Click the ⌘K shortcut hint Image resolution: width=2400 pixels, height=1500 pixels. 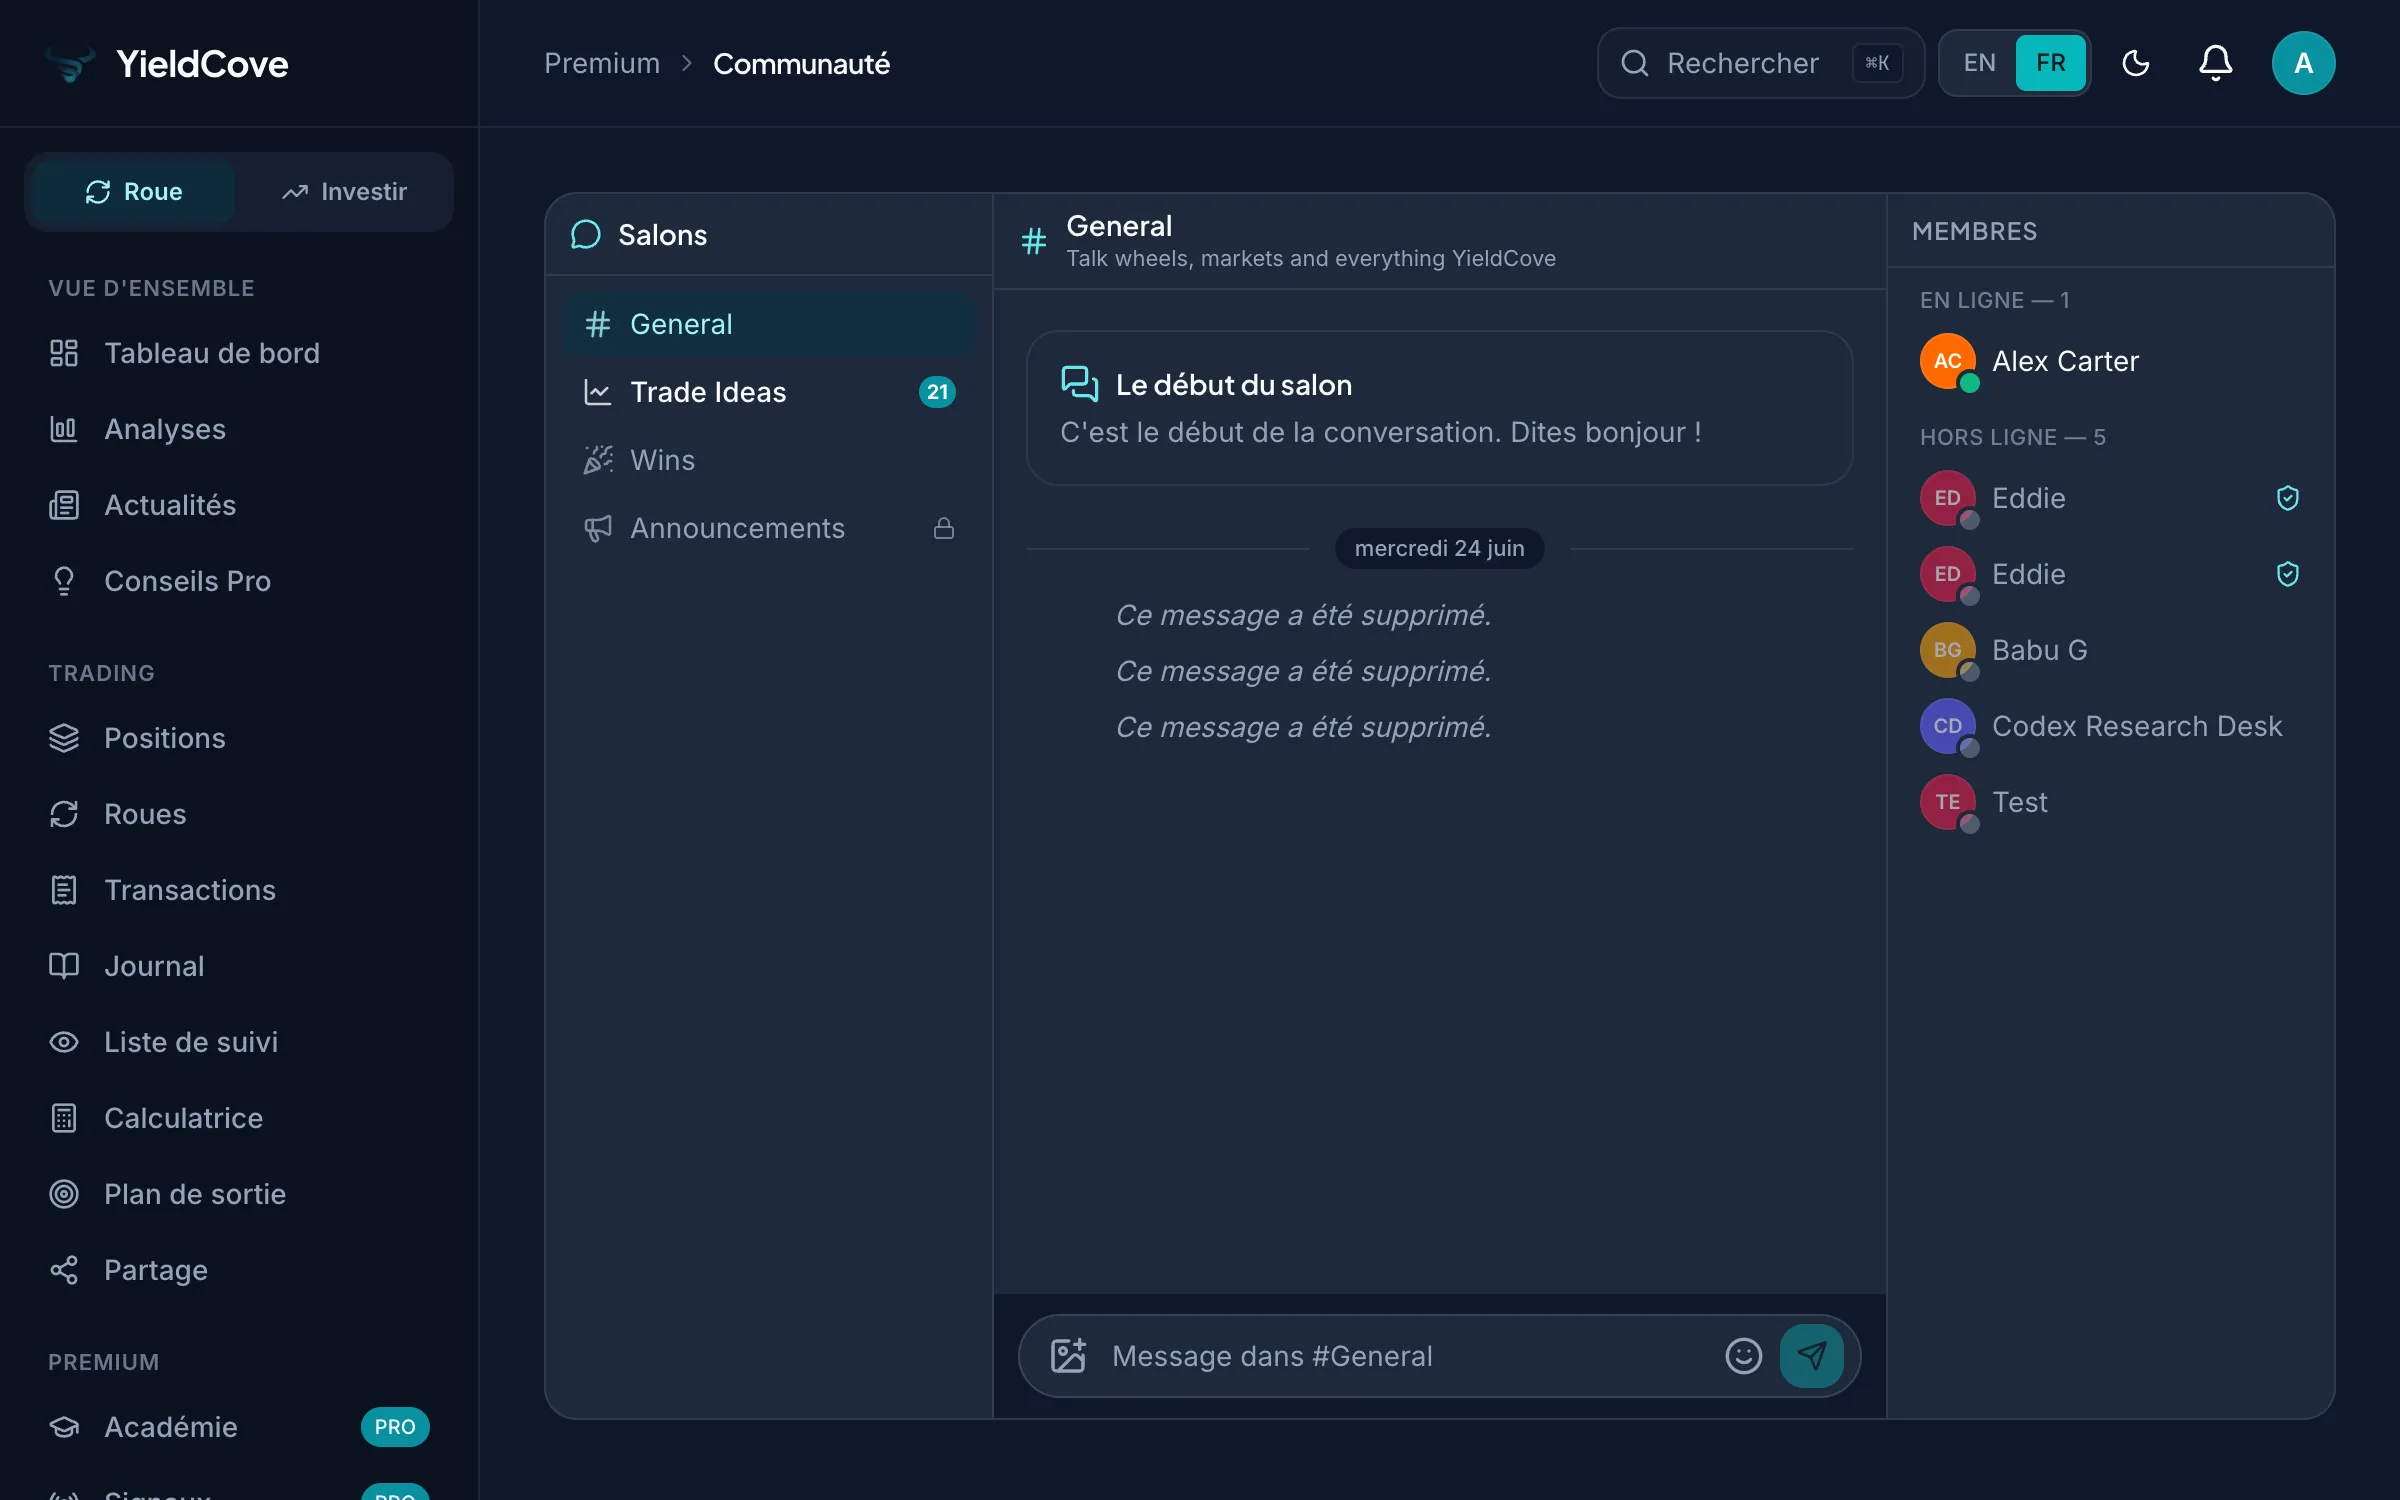click(x=1877, y=63)
